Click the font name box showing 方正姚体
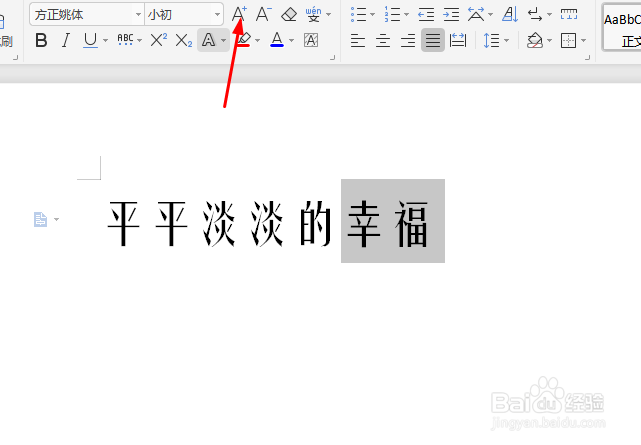This screenshot has width=641, height=445. (x=87, y=15)
